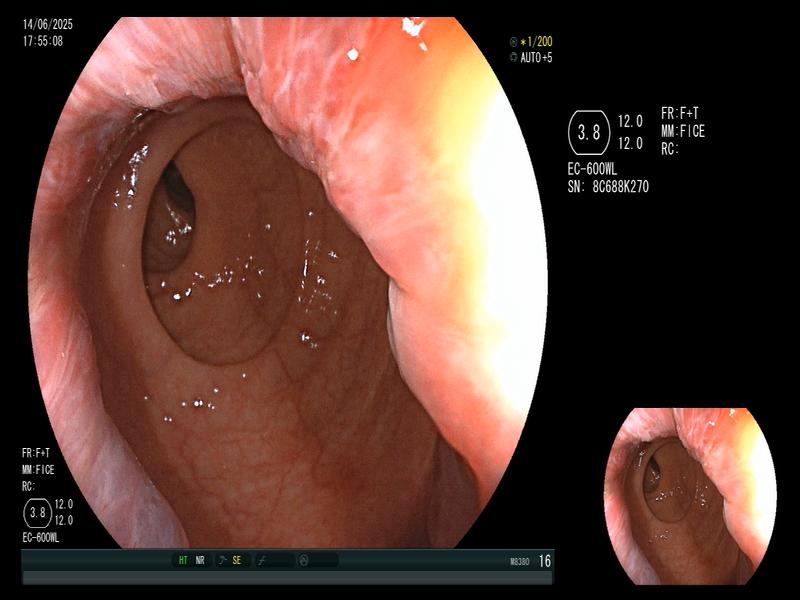Click the circular icon right of the f icon

(x=303, y=561)
